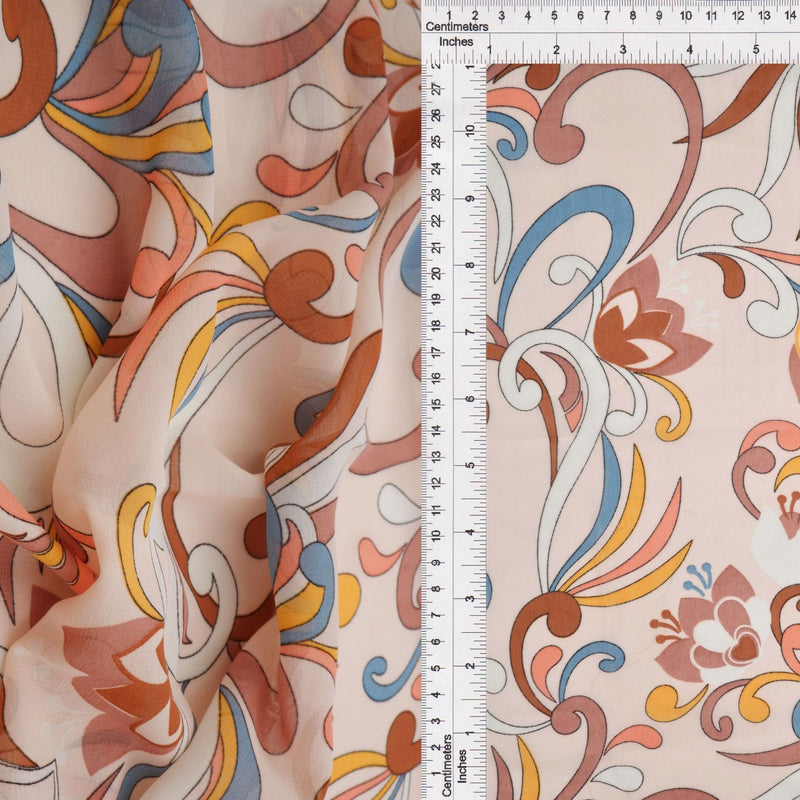Click the "Inches" label on the vertical ruler
800x800 pixels.
point(462,766)
